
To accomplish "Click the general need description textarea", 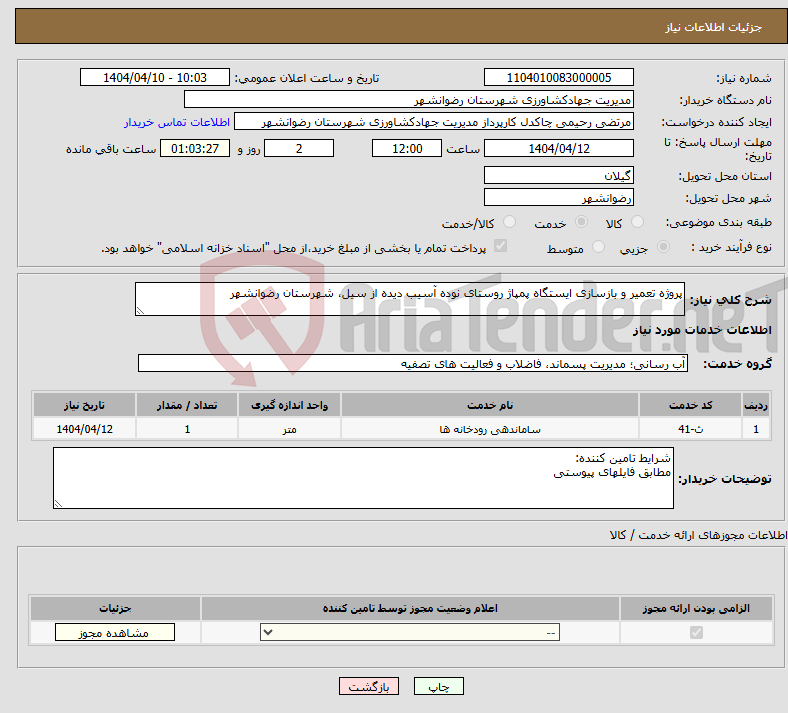I will pos(410,299).
